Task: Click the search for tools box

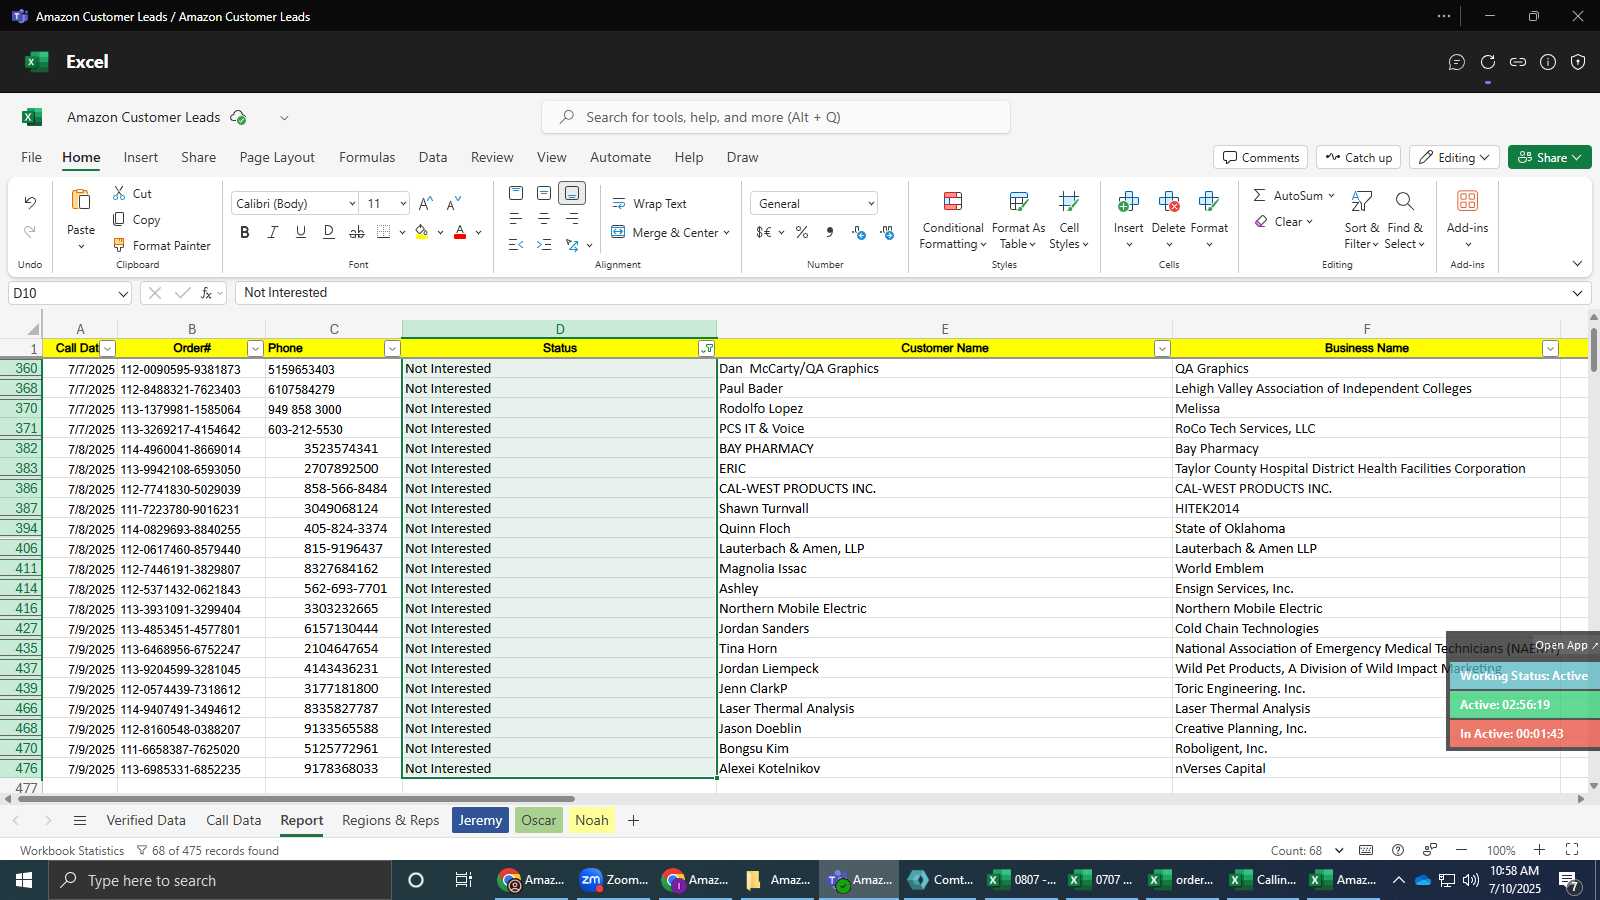Action: click(x=776, y=117)
